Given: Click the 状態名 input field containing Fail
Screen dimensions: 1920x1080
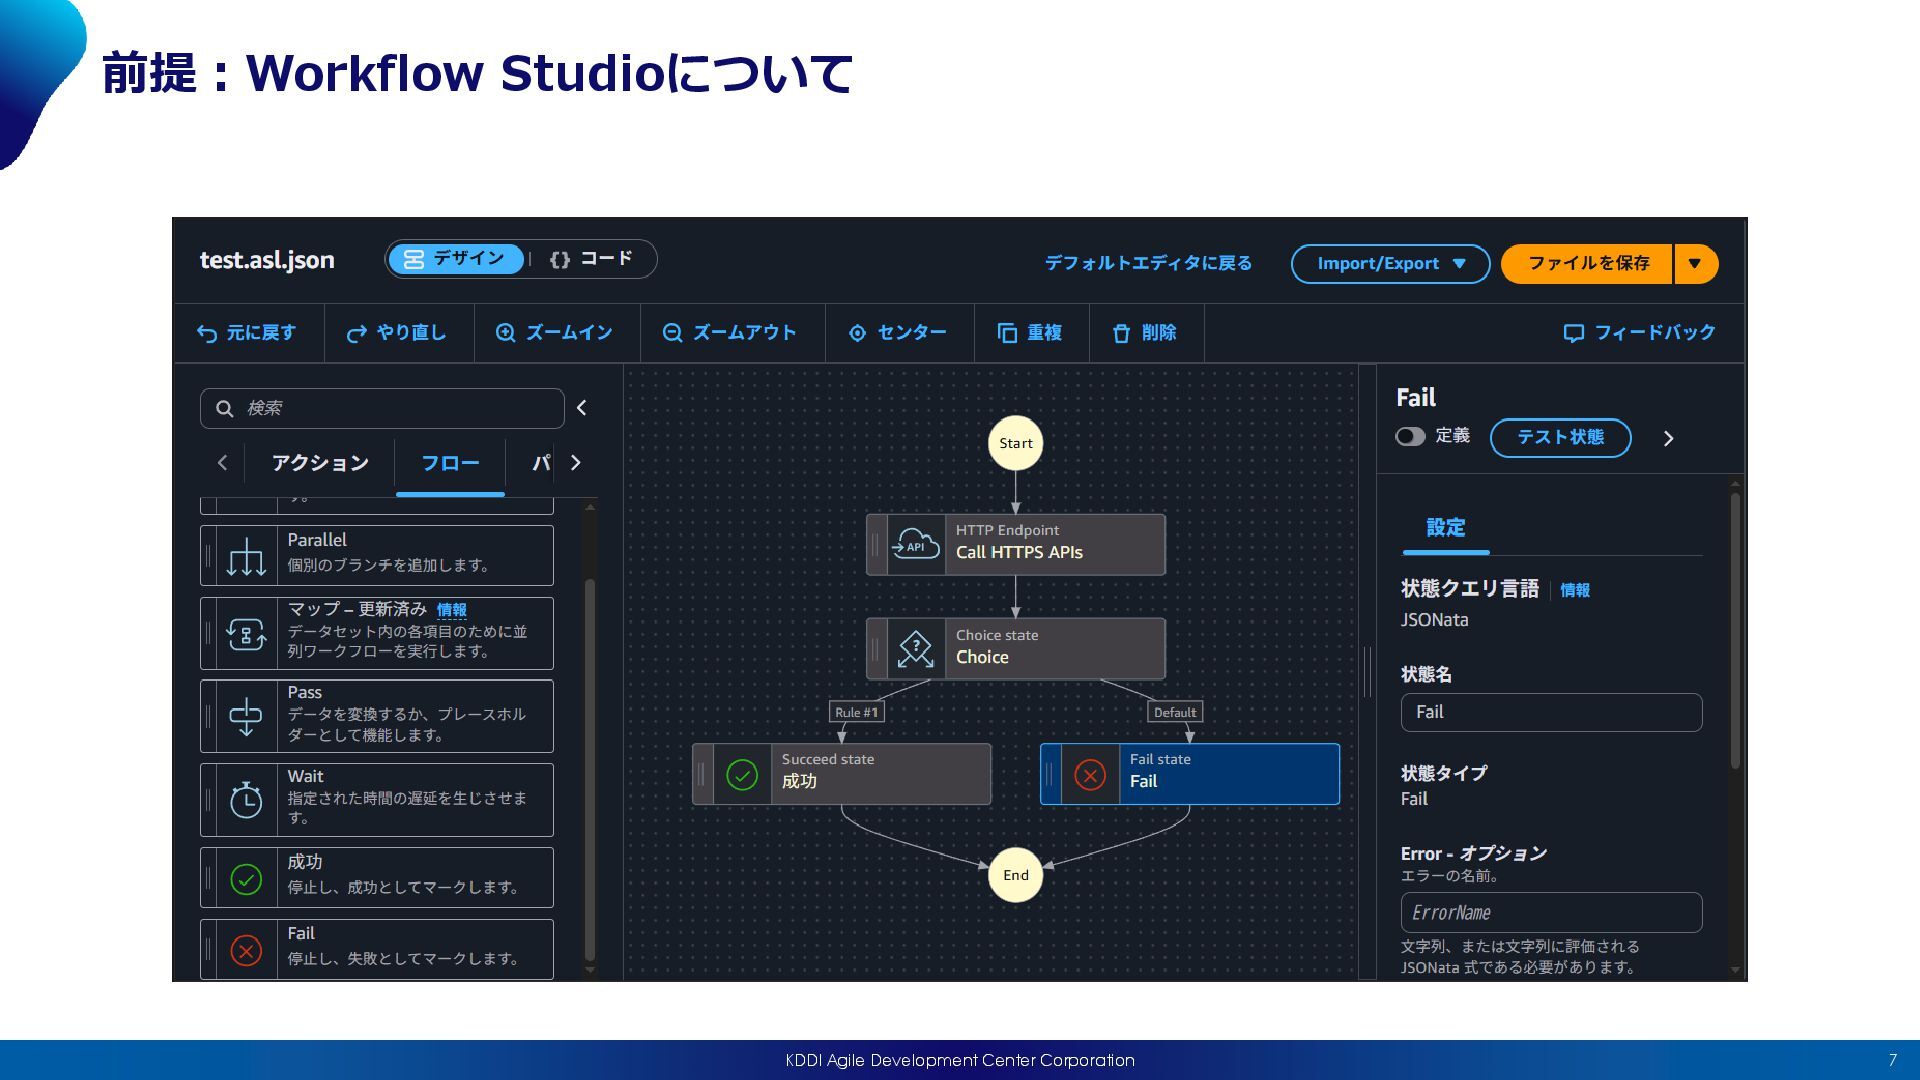Looking at the screenshot, I should click(x=1551, y=713).
